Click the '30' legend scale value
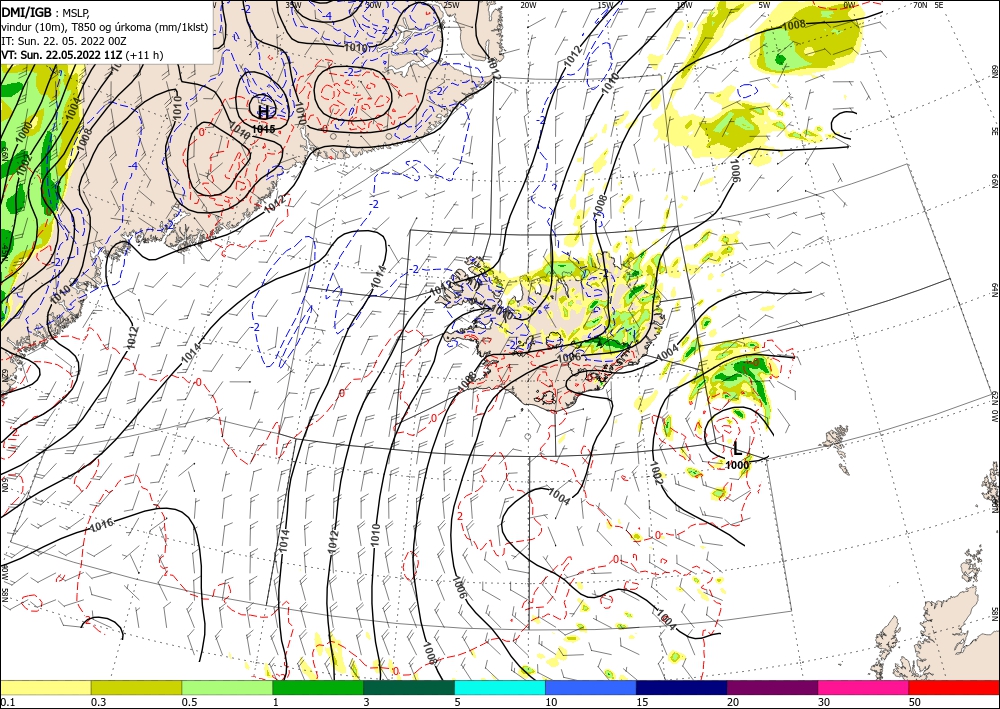Image resolution: width=1000 pixels, height=709 pixels. [825, 702]
